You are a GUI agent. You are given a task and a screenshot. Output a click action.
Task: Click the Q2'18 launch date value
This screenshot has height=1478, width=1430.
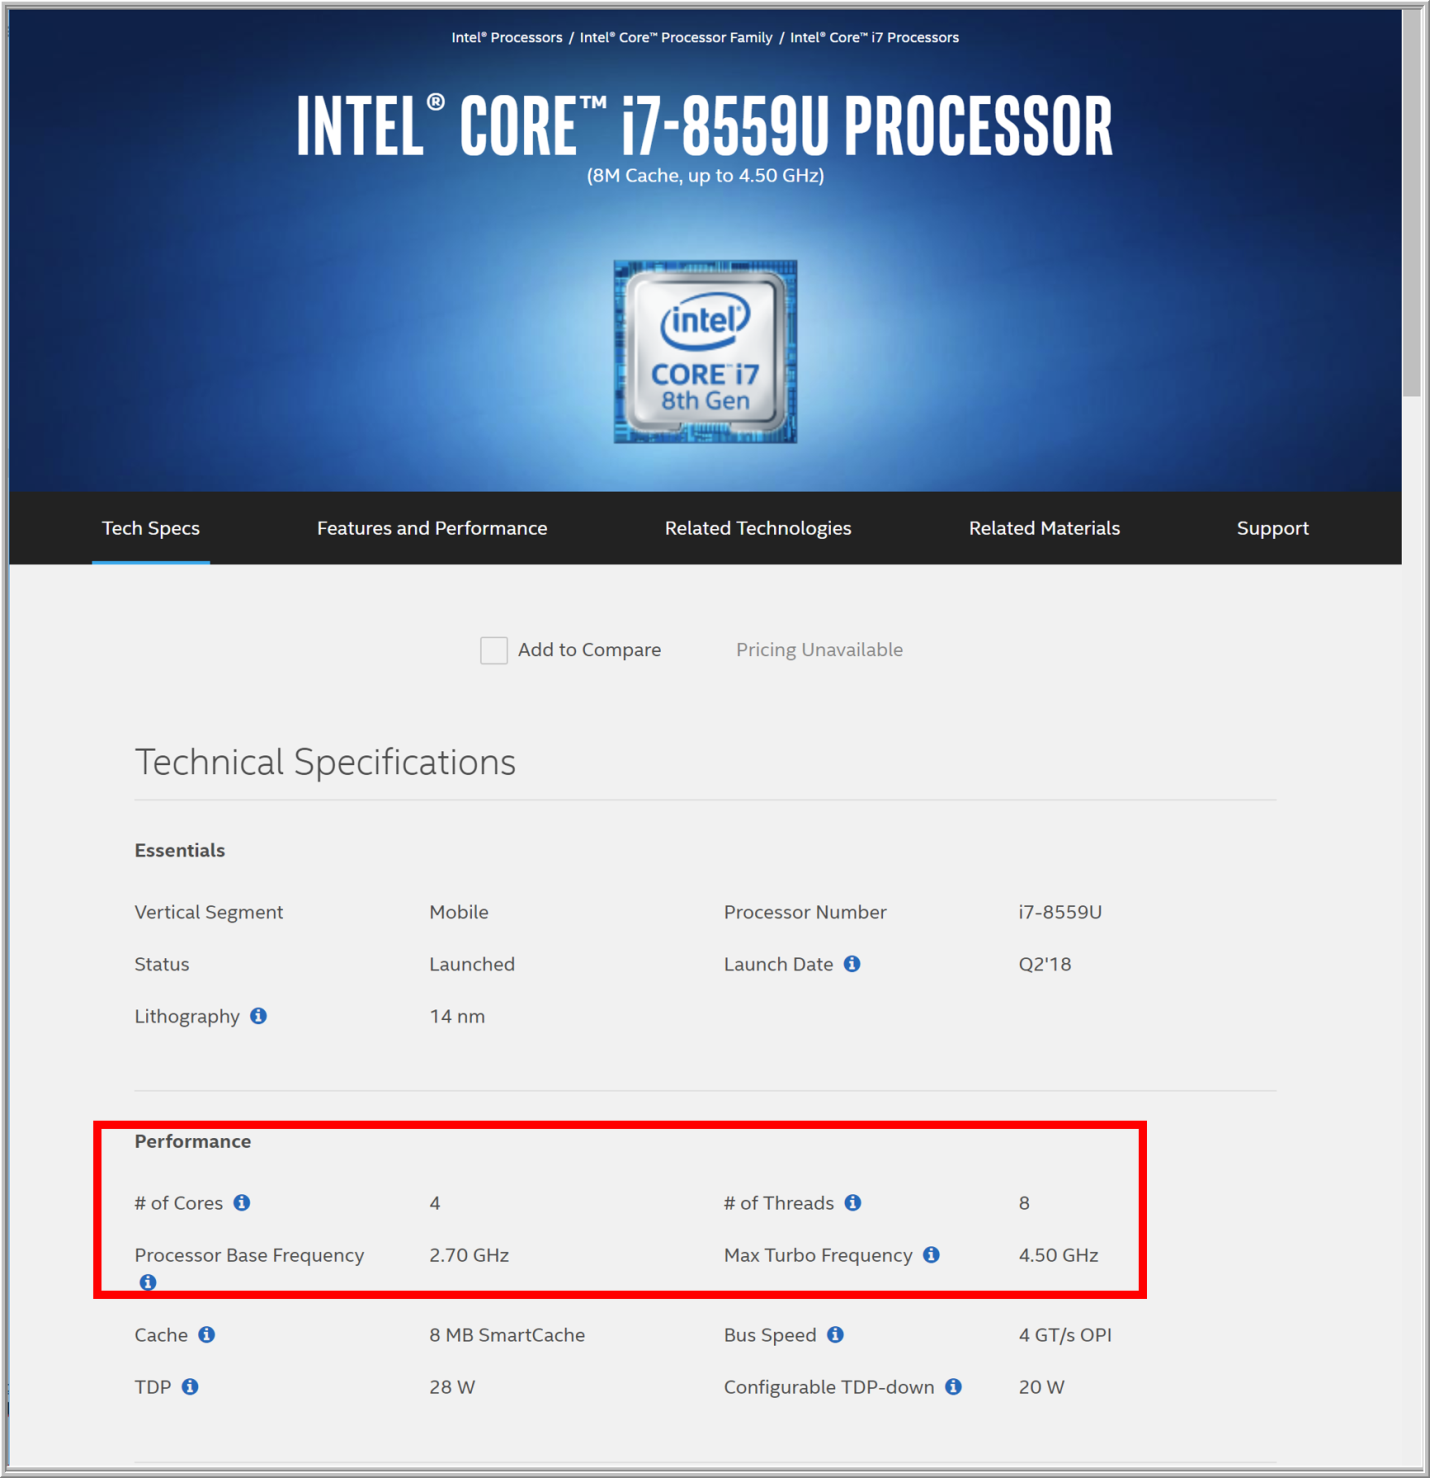[1045, 964]
